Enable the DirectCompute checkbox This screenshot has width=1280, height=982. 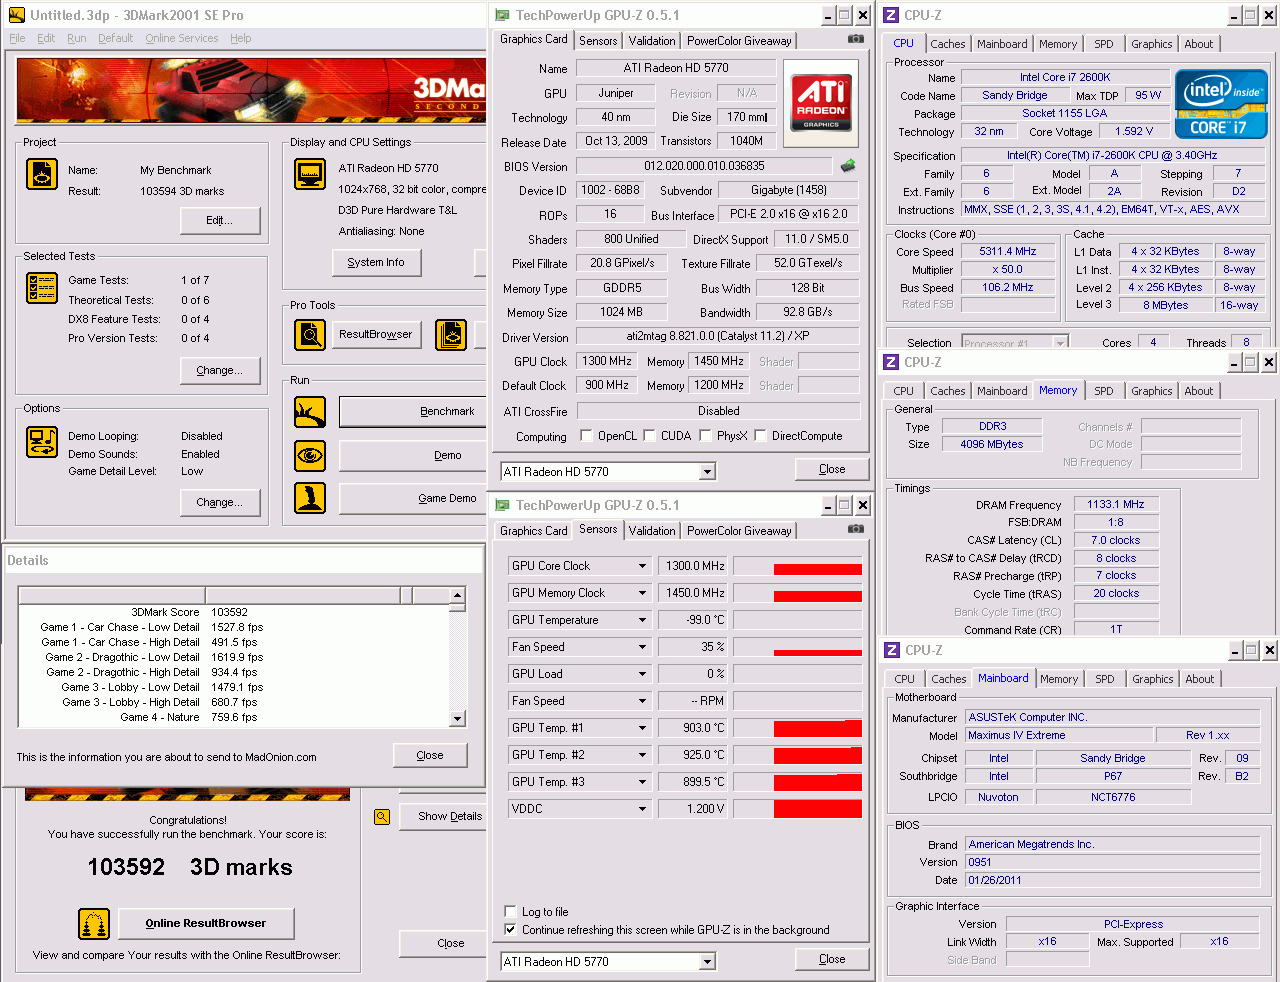(x=761, y=436)
